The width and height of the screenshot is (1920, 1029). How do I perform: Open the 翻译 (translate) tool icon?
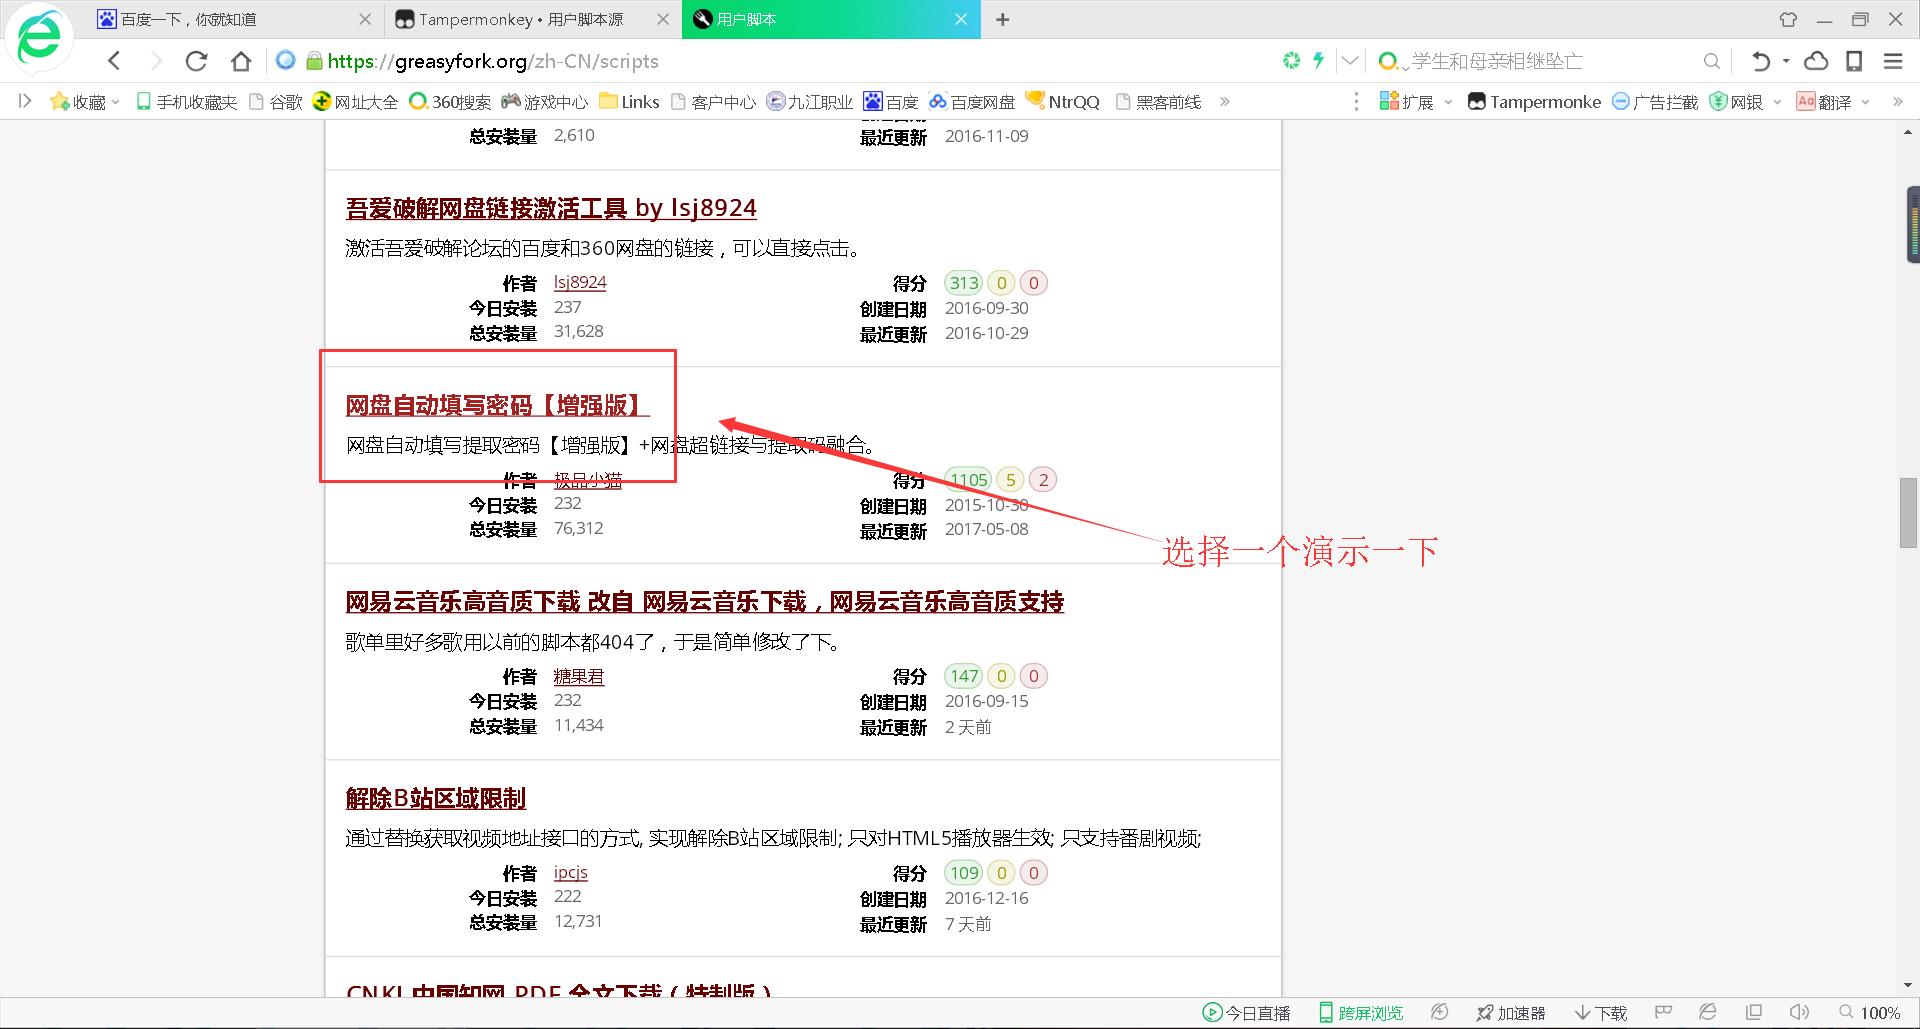coord(1806,101)
